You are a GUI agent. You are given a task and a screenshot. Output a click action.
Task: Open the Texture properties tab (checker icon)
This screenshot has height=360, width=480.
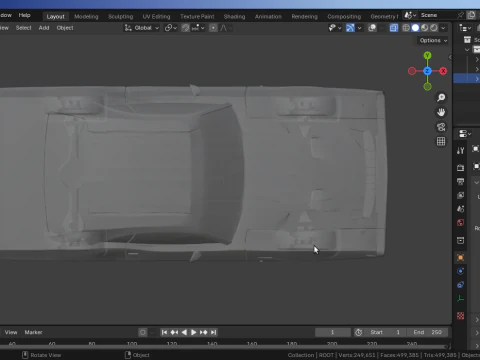click(x=460, y=316)
